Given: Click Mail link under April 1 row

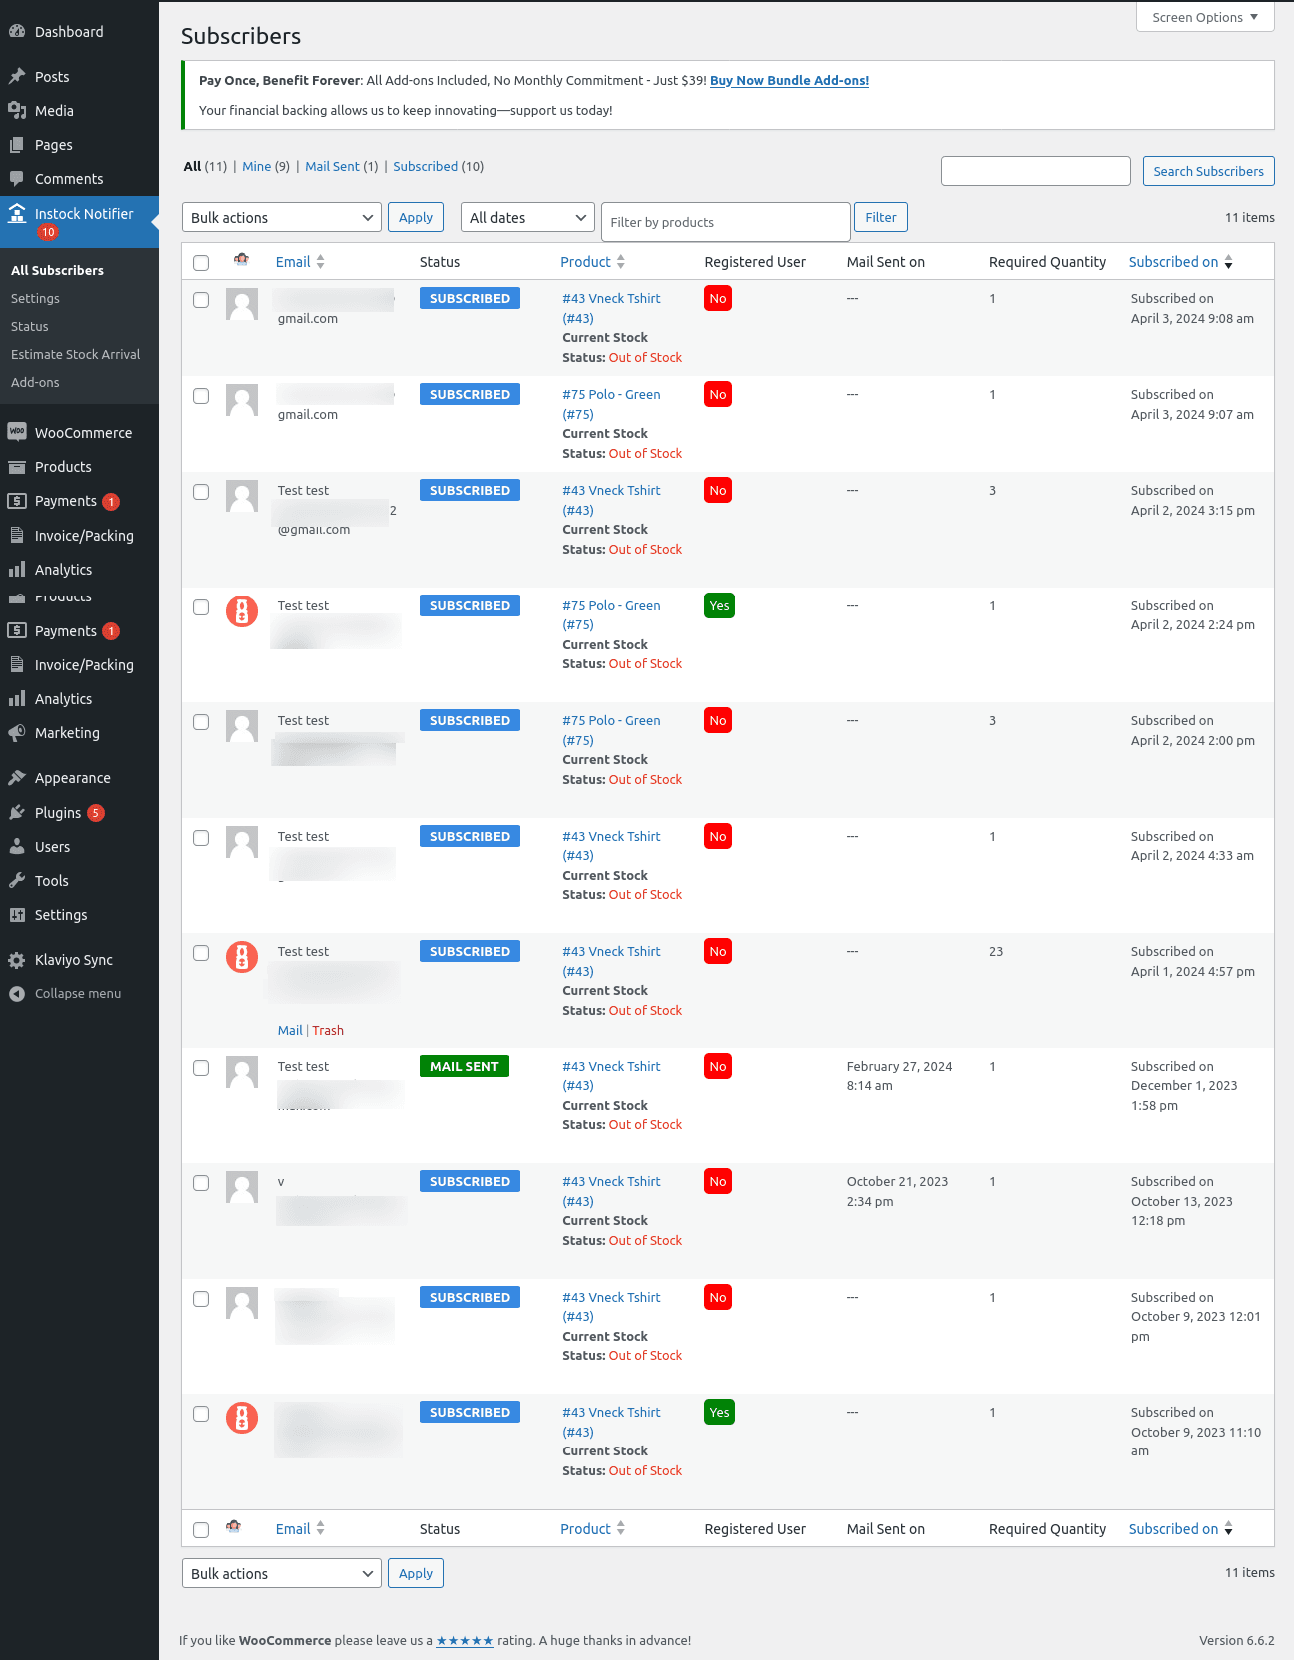Looking at the screenshot, I should (x=290, y=1030).
